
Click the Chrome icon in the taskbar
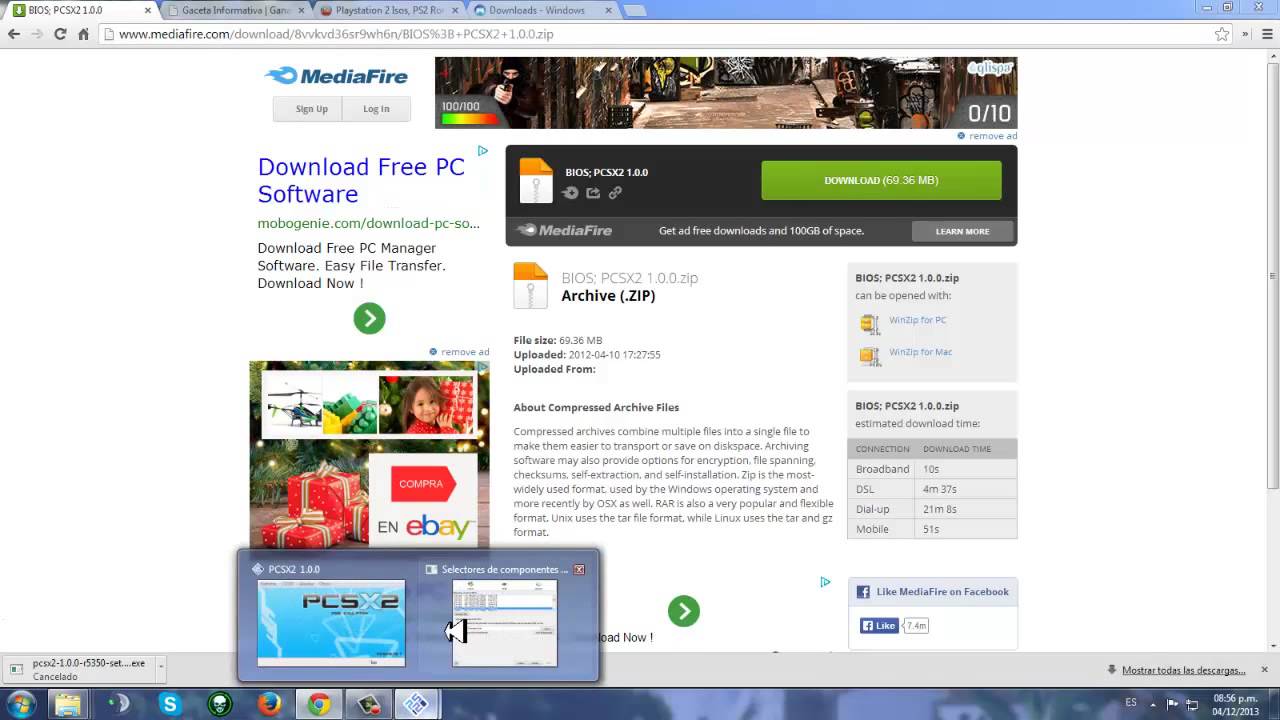coord(319,705)
